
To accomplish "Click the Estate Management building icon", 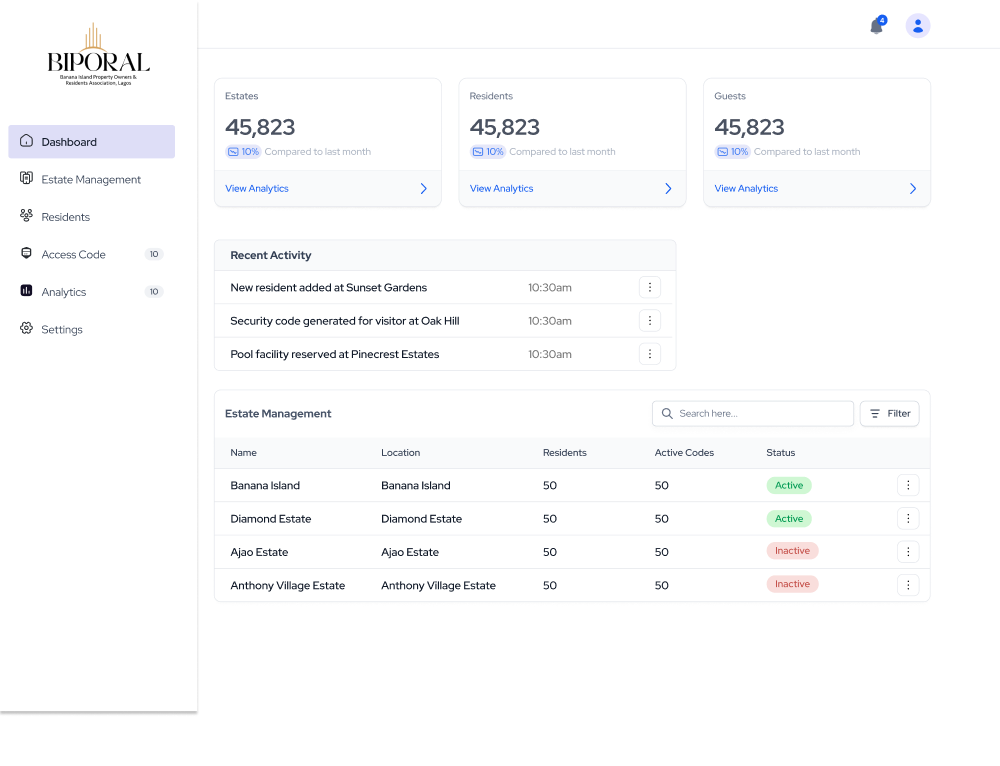I will 26,178.
